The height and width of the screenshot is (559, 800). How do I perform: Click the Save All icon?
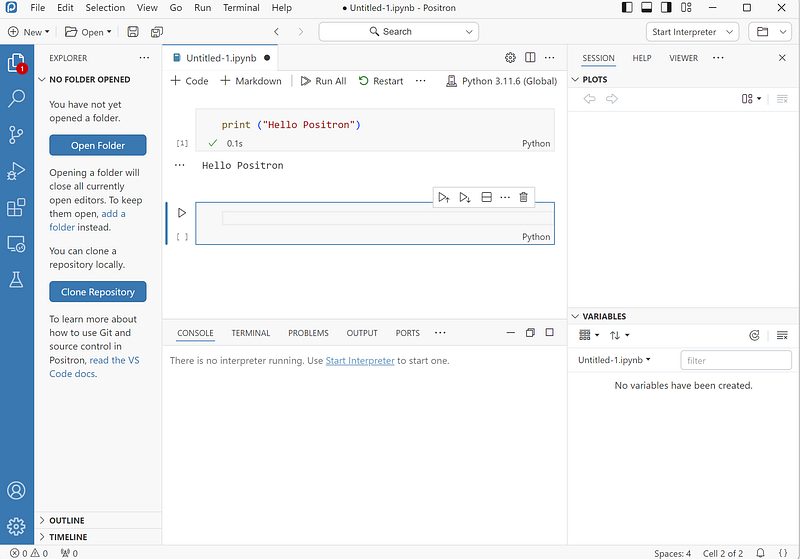pyautogui.click(x=157, y=32)
